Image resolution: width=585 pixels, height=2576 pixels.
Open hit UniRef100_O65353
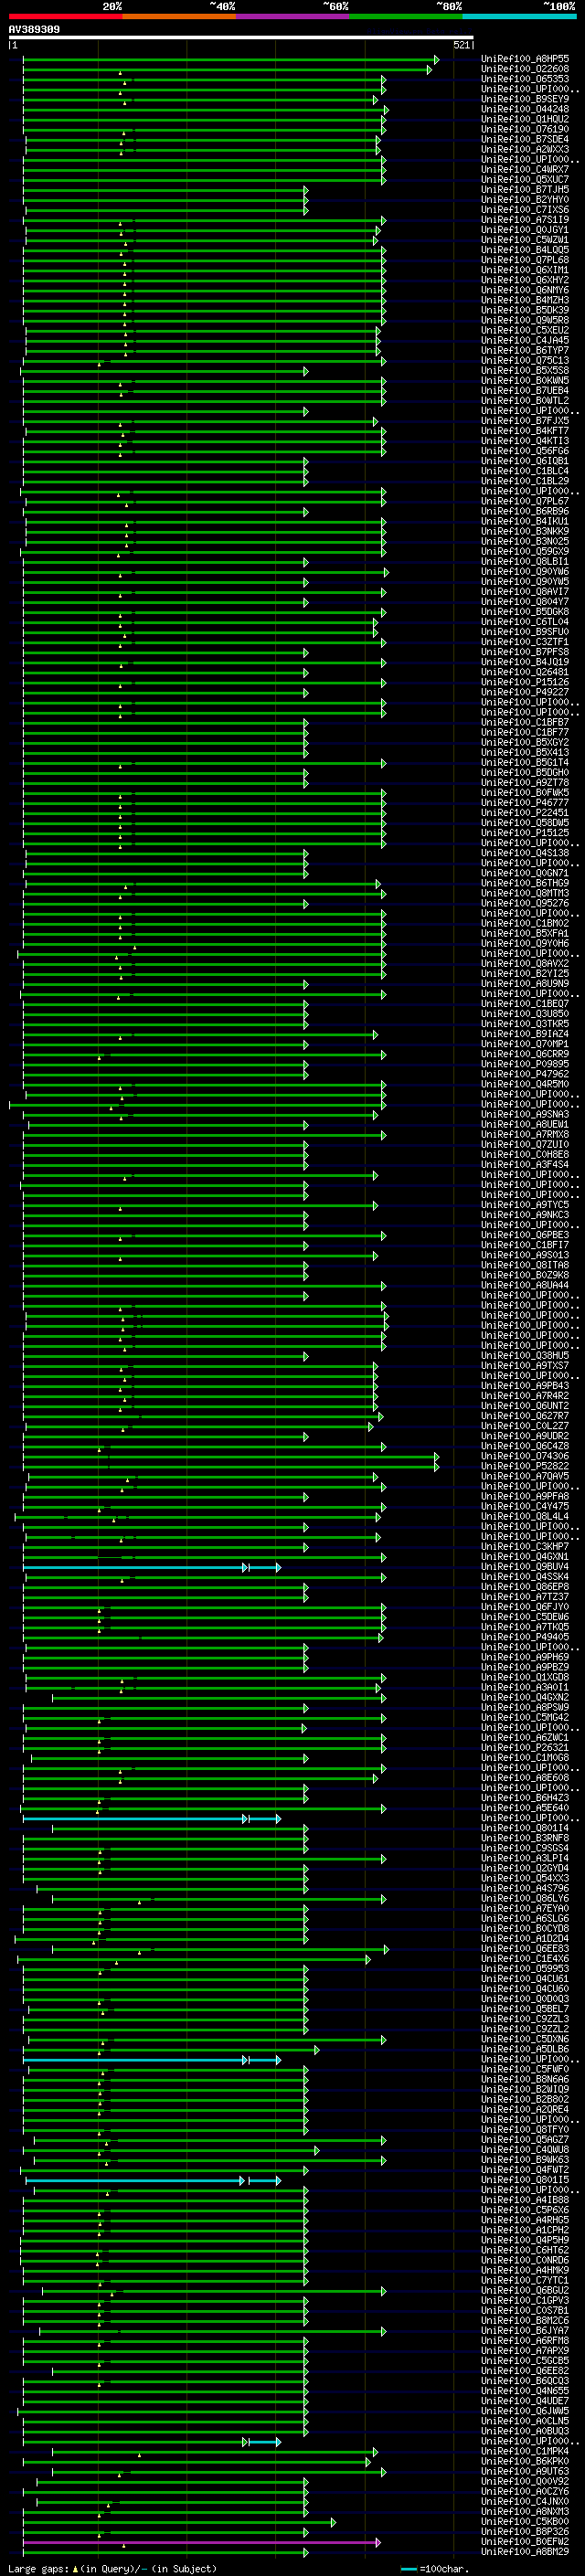click(x=524, y=79)
